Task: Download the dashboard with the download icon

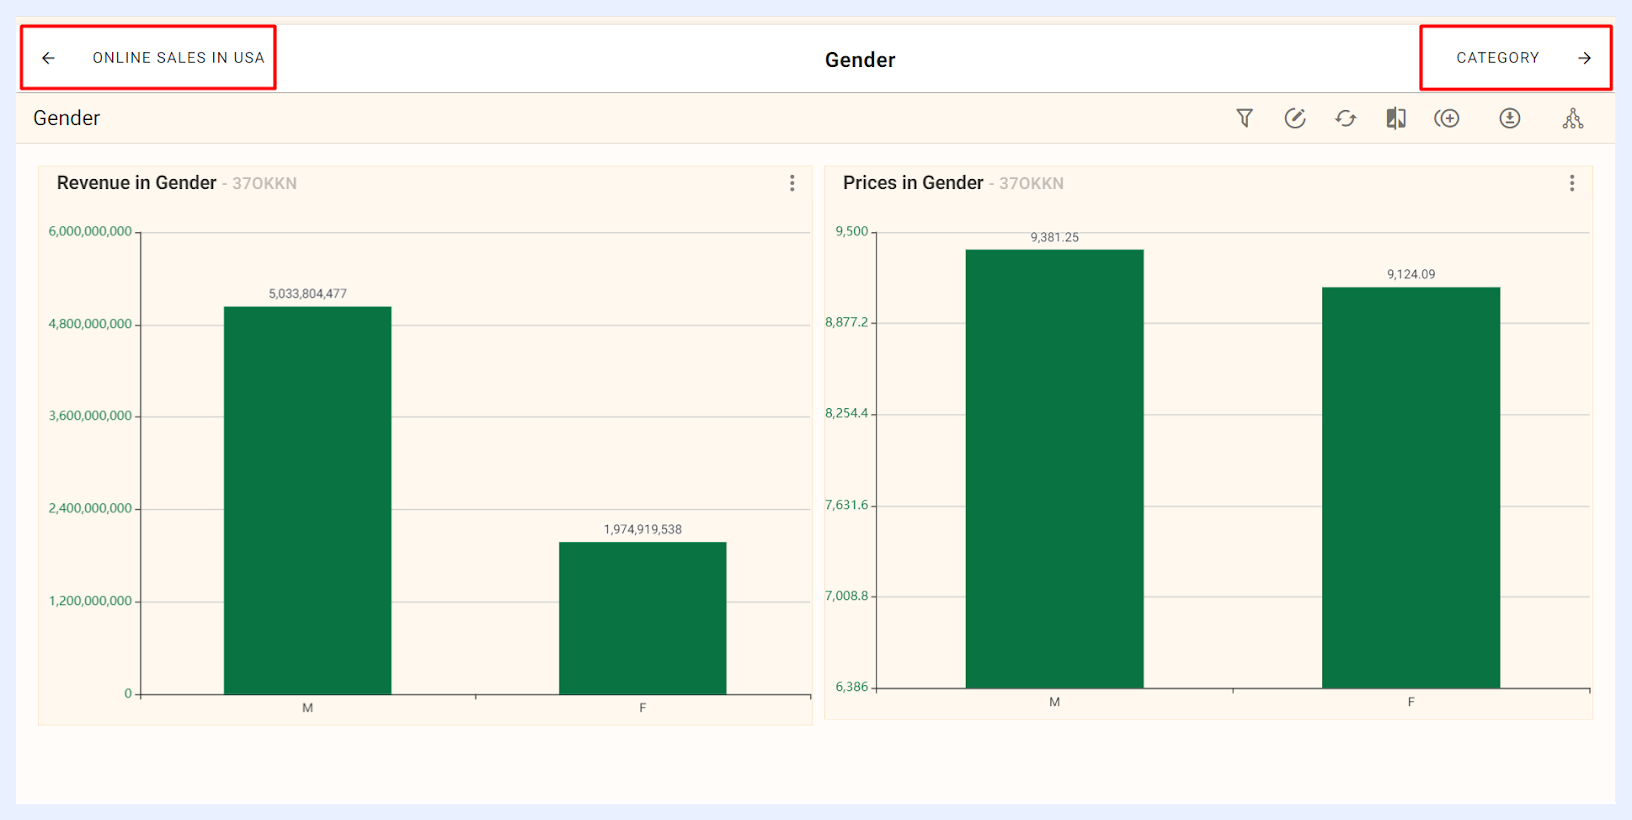Action: pos(1510,119)
